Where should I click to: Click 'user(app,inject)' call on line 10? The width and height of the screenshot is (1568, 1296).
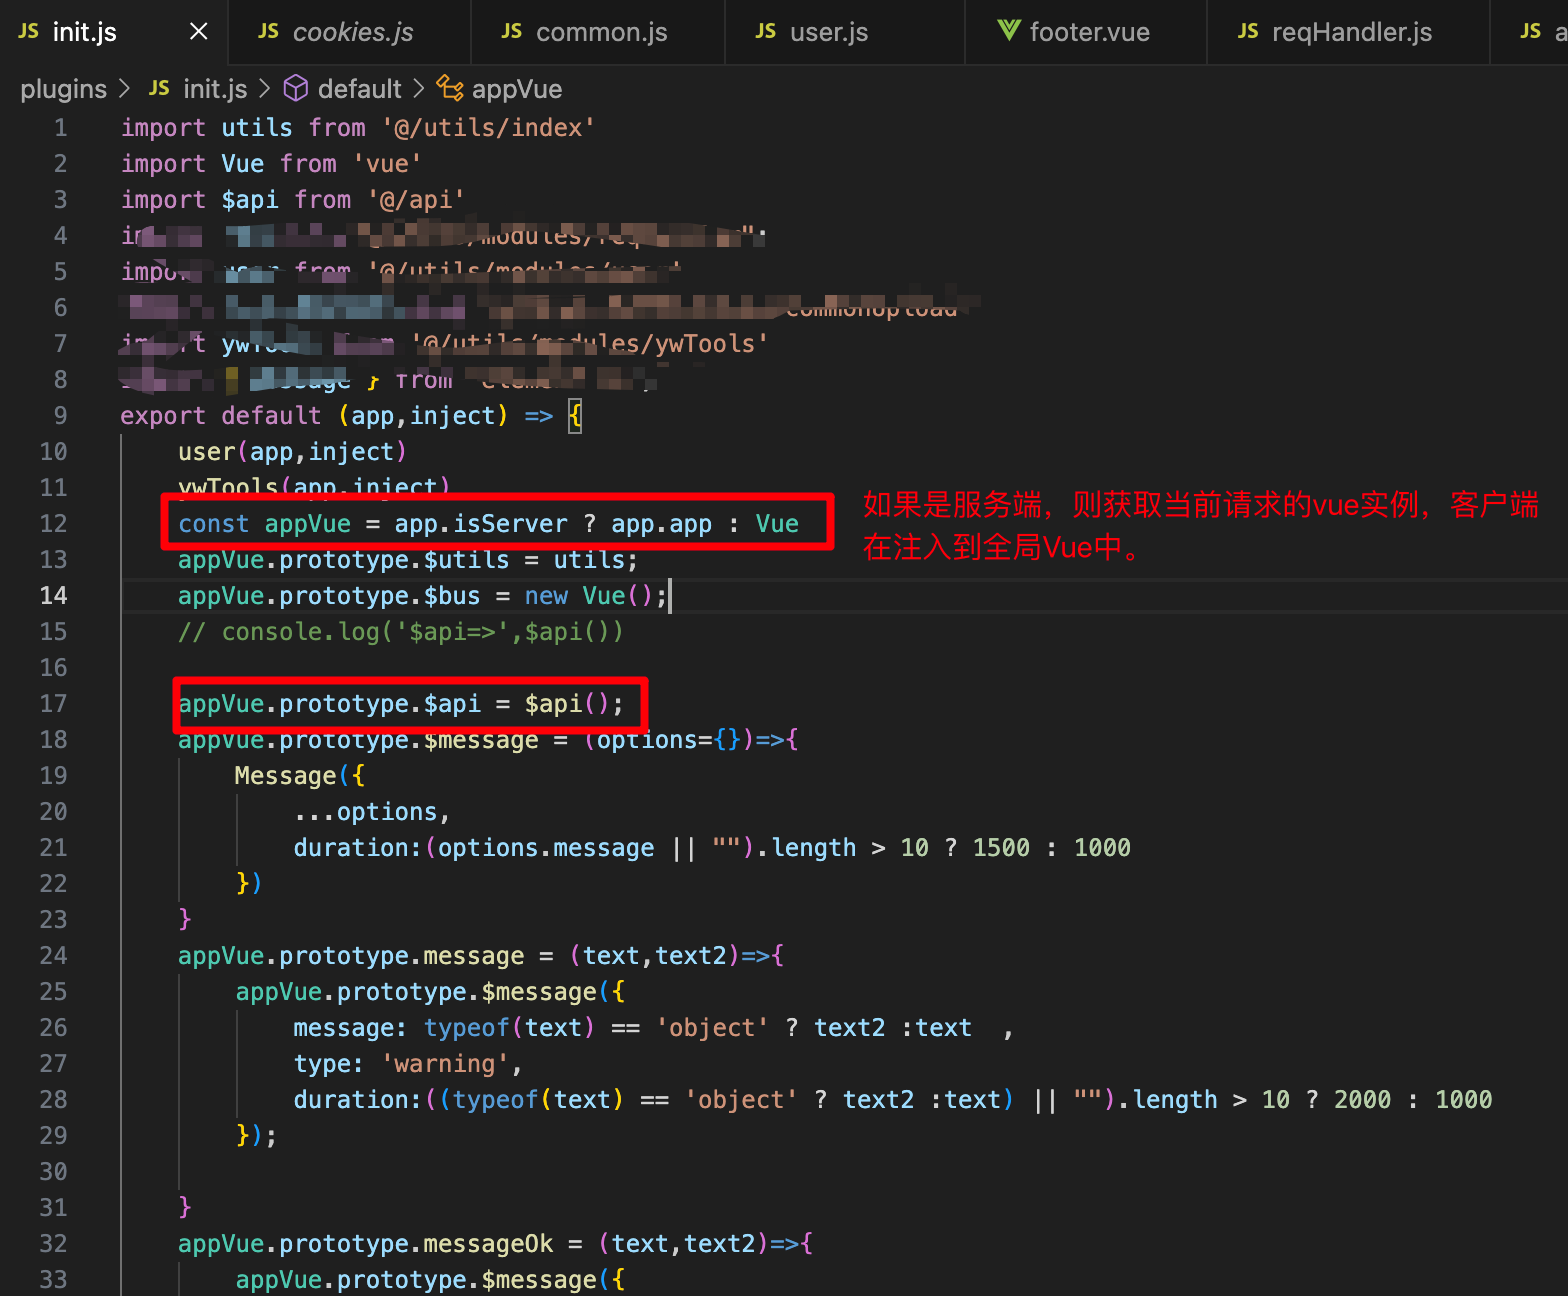pos(292,452)
